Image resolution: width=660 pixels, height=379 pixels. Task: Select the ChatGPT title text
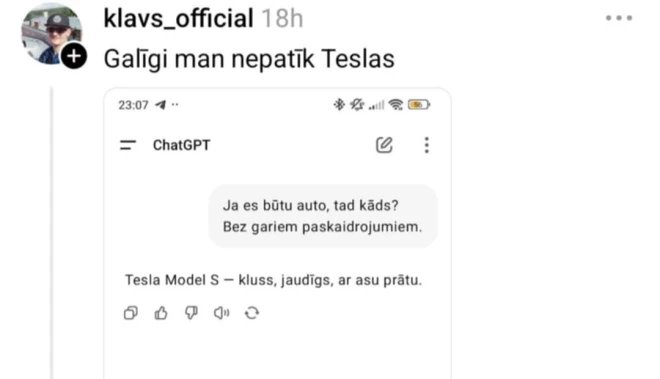tap(181, 145)
